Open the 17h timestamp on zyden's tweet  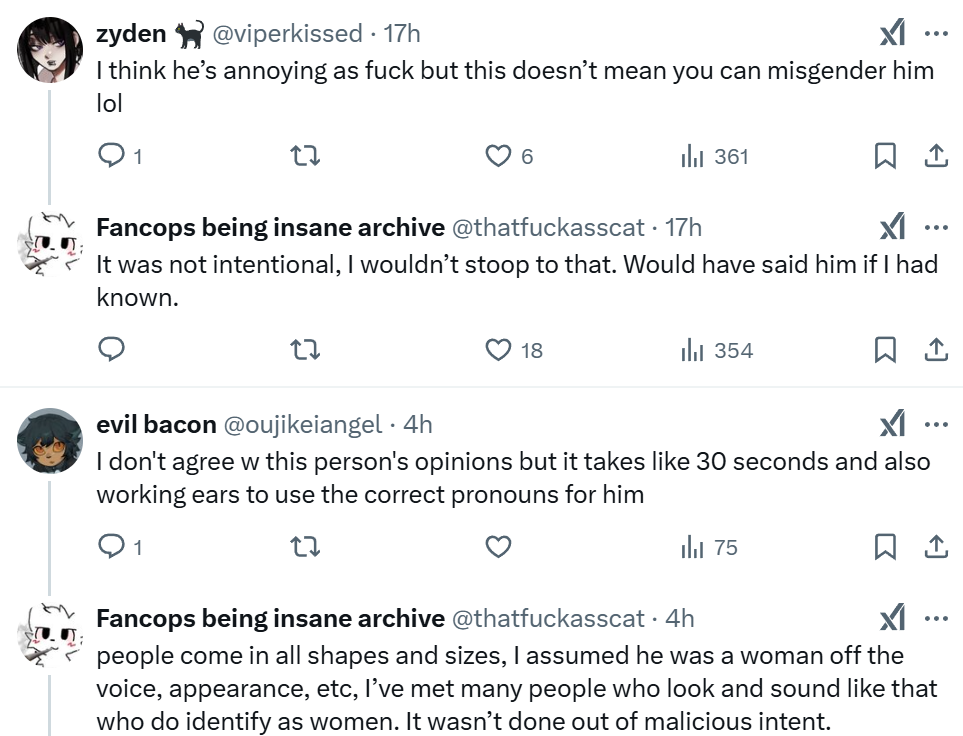coord(402,34)
